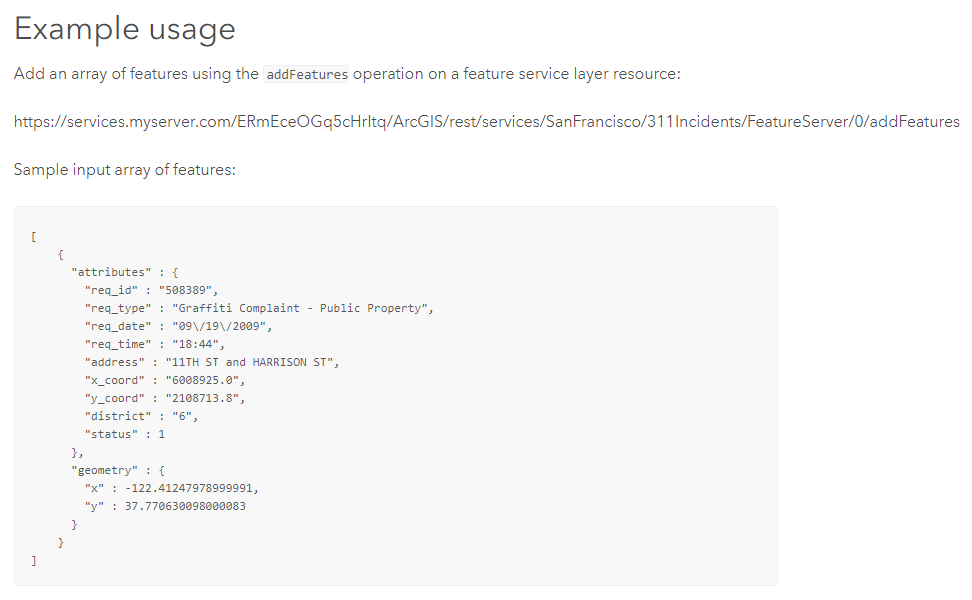
Task: Click the "geometry" key in the code
Action: [104, 470]
